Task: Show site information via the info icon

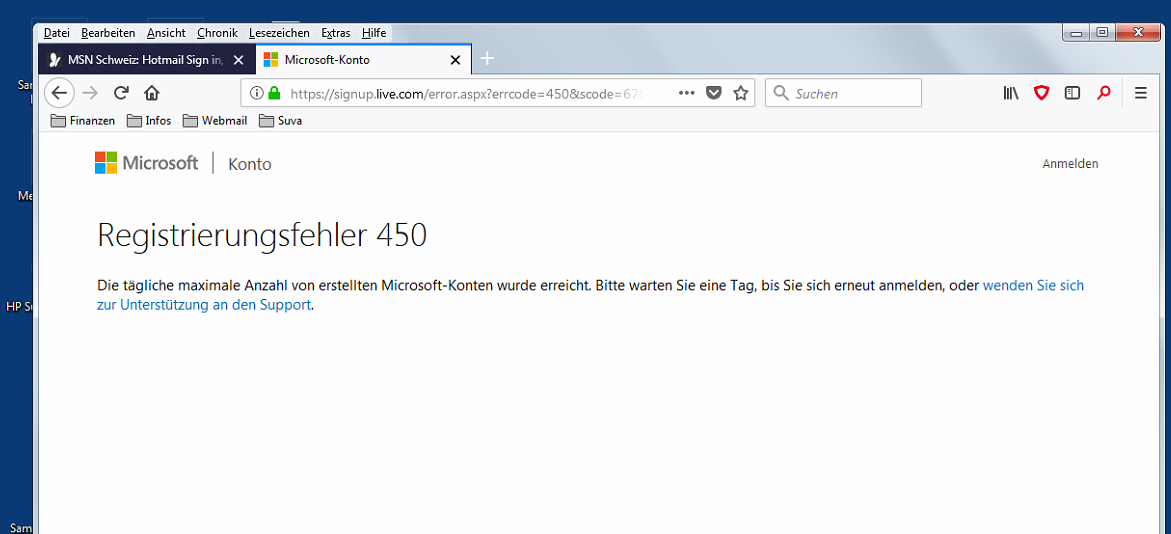Action: [256, 93]
